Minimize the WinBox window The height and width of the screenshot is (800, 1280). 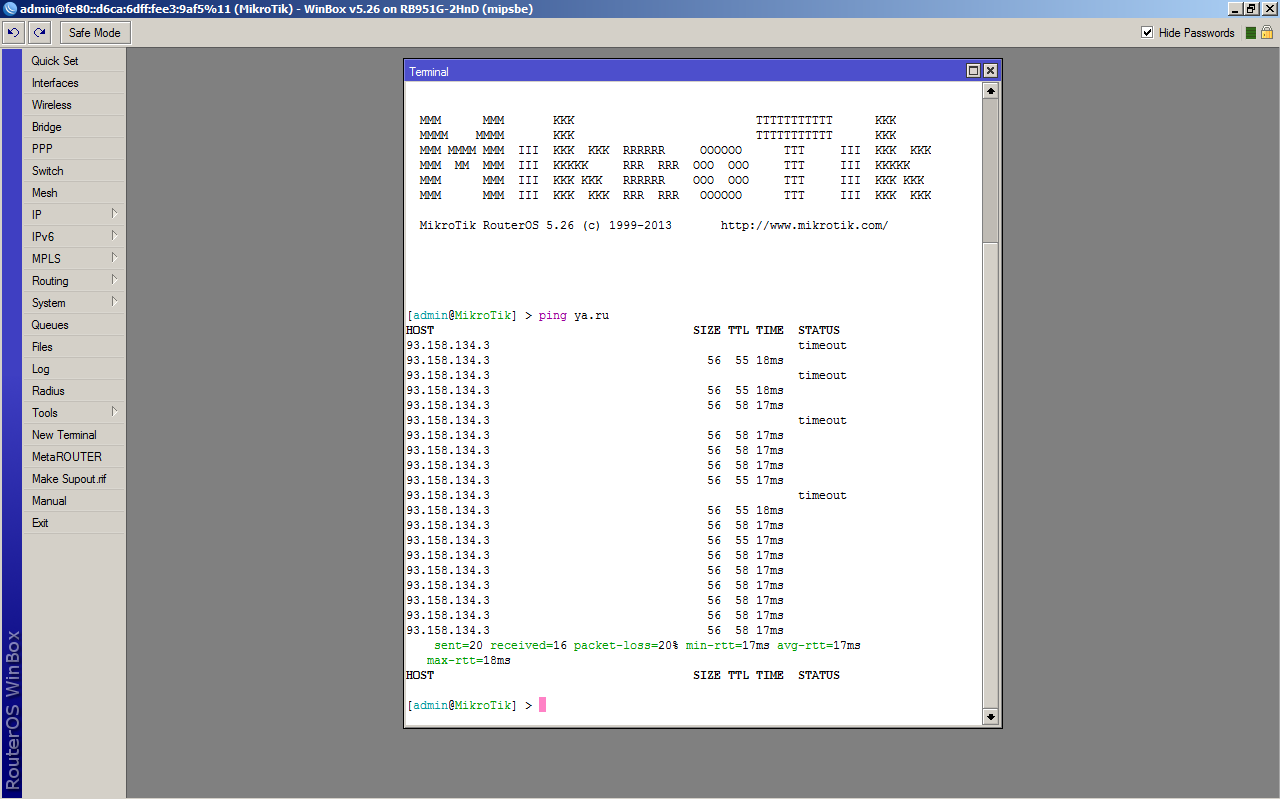(x=1235, y=9)
